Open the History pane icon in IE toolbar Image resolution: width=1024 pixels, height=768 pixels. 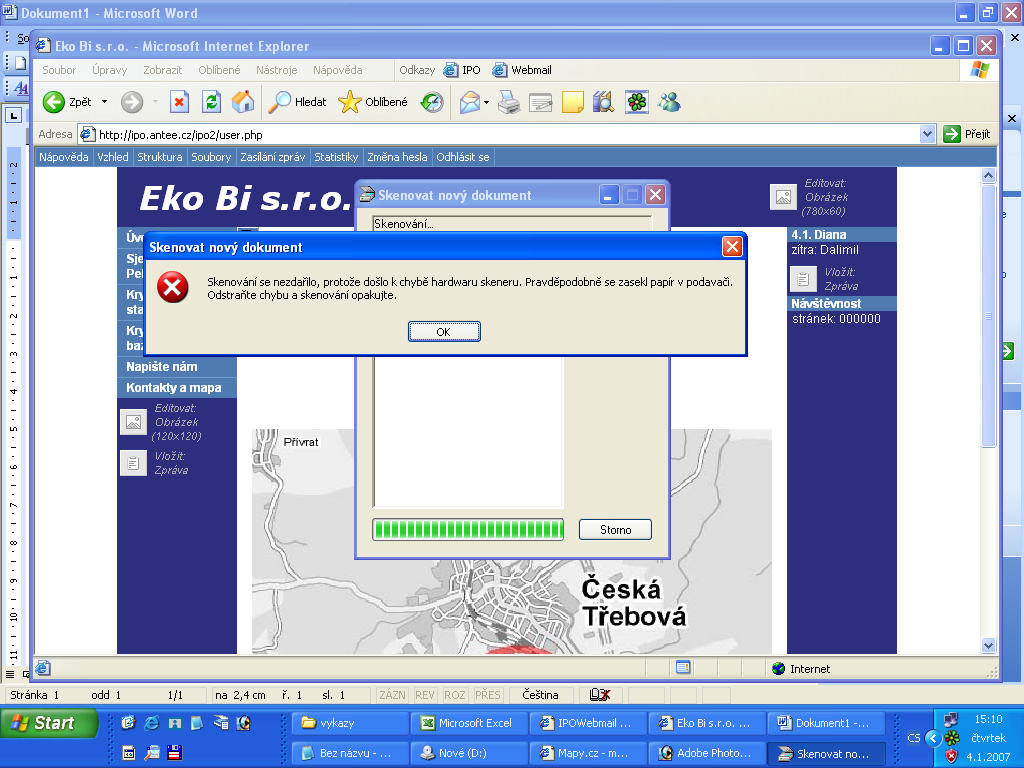[432, 102]
